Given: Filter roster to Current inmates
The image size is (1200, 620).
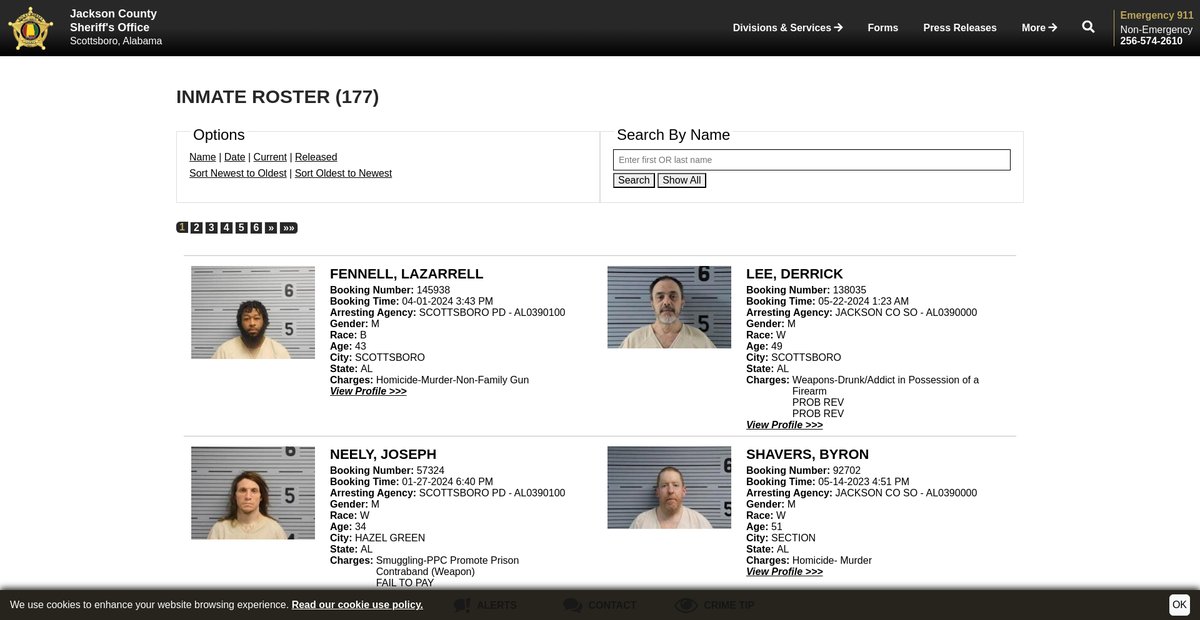Looking at the screenshot, I should [270, 157].
